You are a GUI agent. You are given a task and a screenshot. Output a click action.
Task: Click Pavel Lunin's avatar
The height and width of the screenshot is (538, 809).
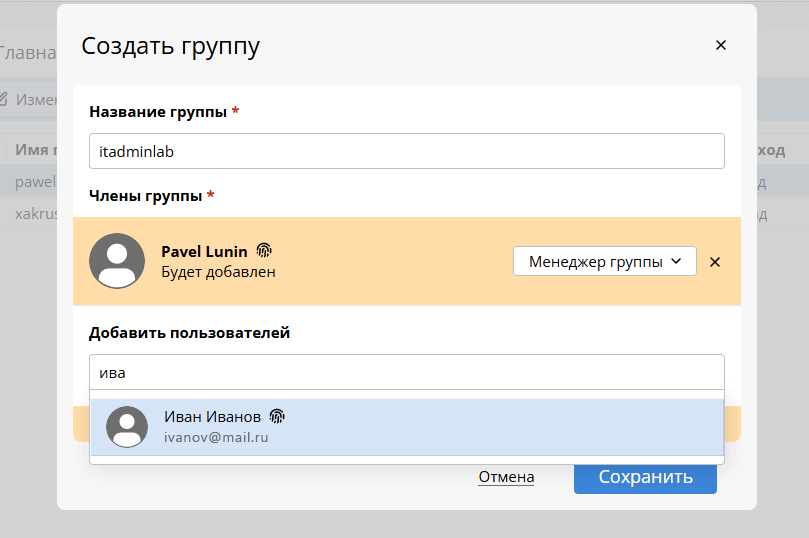click(x=117, y=260)
